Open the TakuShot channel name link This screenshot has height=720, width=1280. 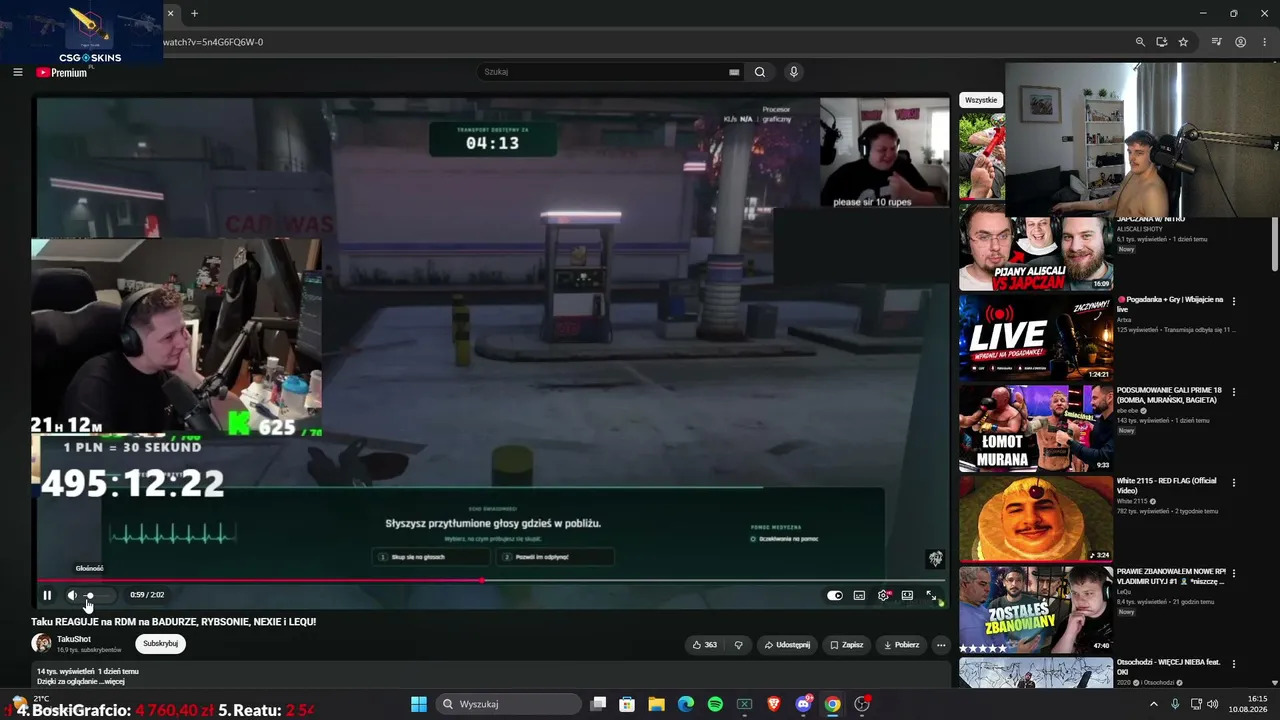click(74, 639)
